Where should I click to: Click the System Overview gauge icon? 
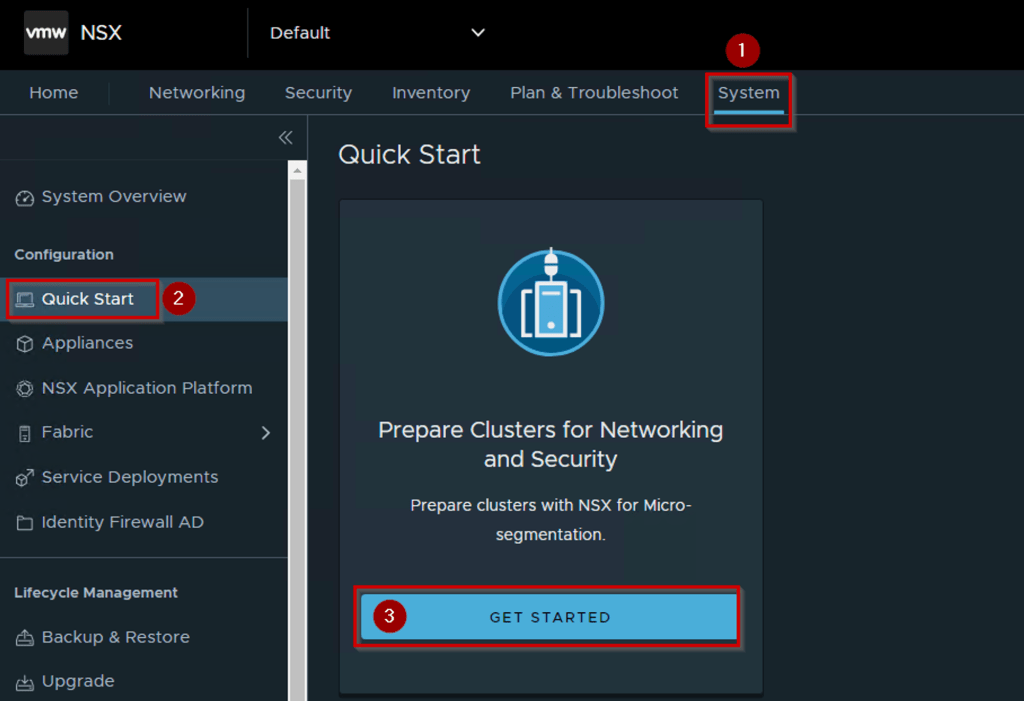click(25, 198)
